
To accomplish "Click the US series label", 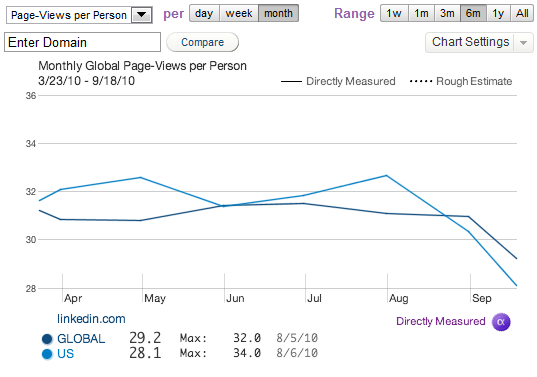I will point(65,354).
